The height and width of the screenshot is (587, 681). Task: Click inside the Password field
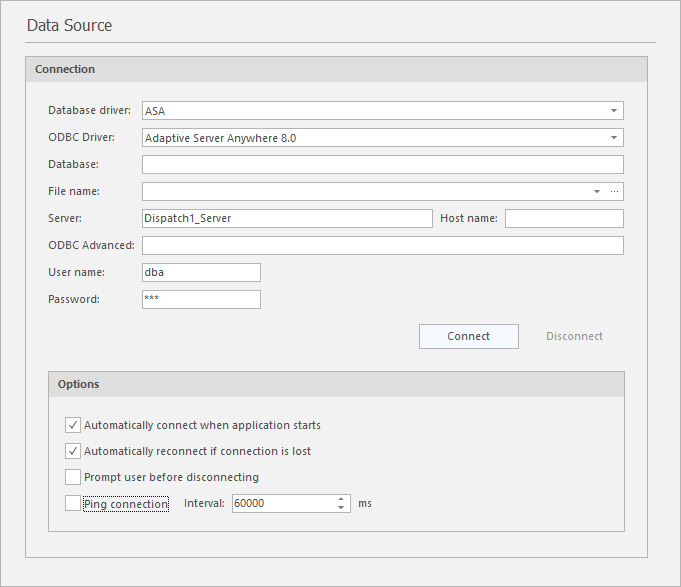pos(201,299)
